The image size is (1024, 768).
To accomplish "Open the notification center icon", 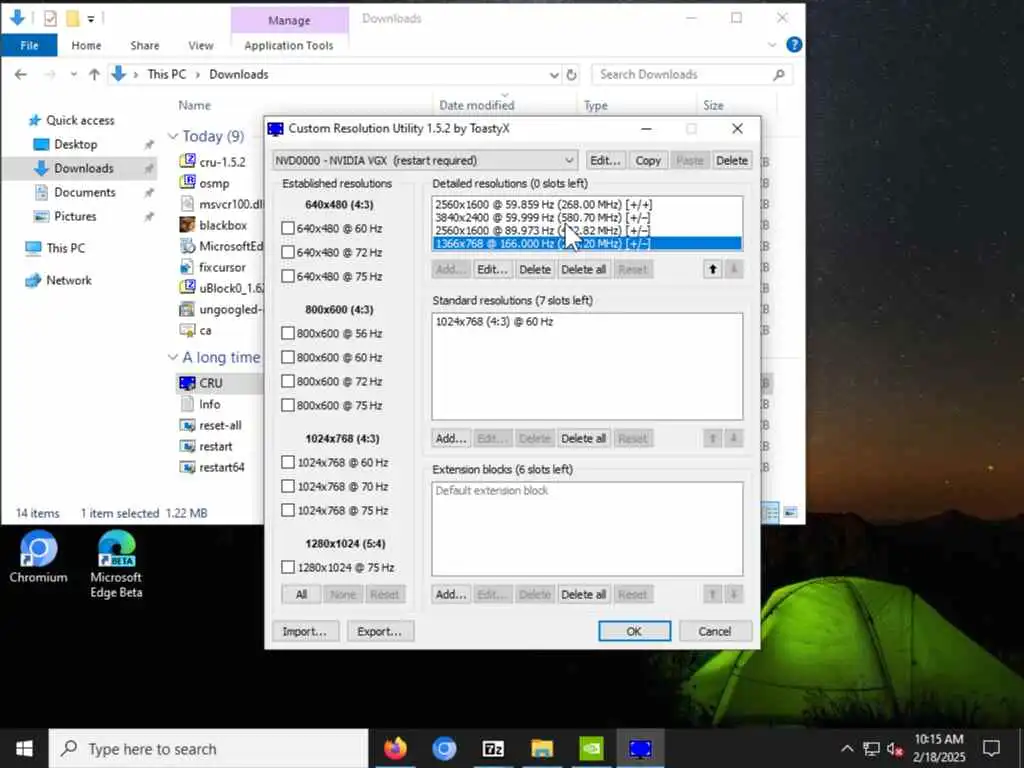I will 991,748.
